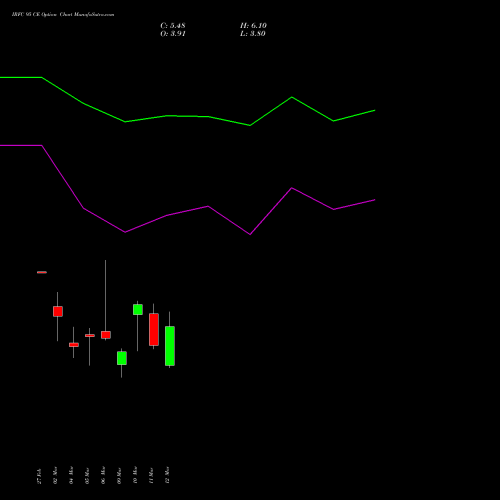Viewport: 500px width, 500px height.
Task: Click the '05 Mar' date label
Action: click(x=87, y=476)
